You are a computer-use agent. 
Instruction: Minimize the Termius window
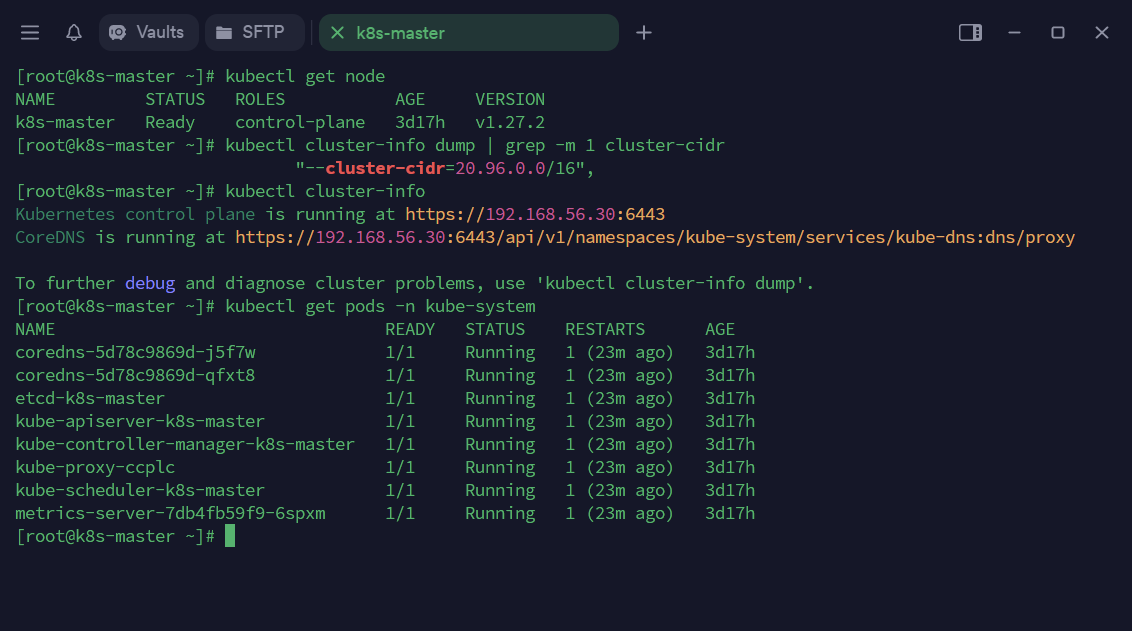pos(1014,33)
